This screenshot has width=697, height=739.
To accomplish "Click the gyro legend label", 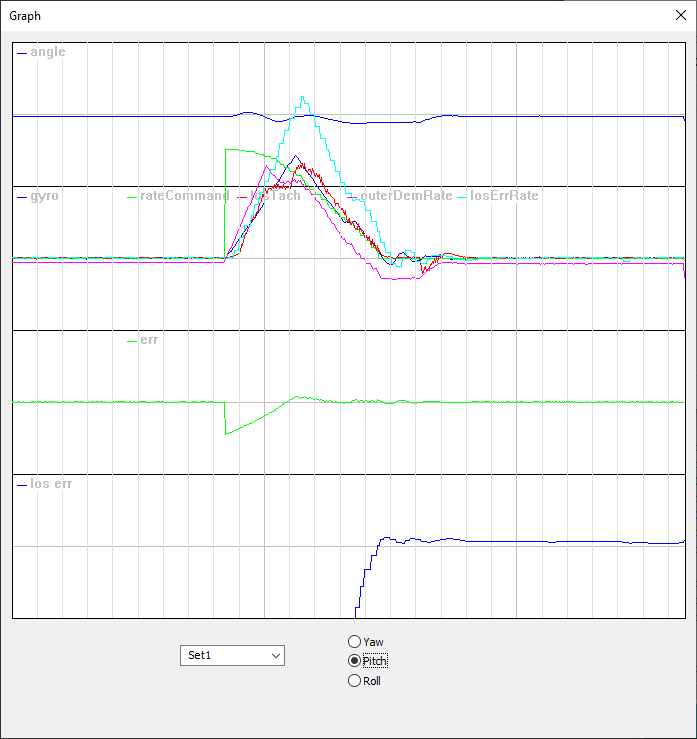I will (x=44, y=196).
